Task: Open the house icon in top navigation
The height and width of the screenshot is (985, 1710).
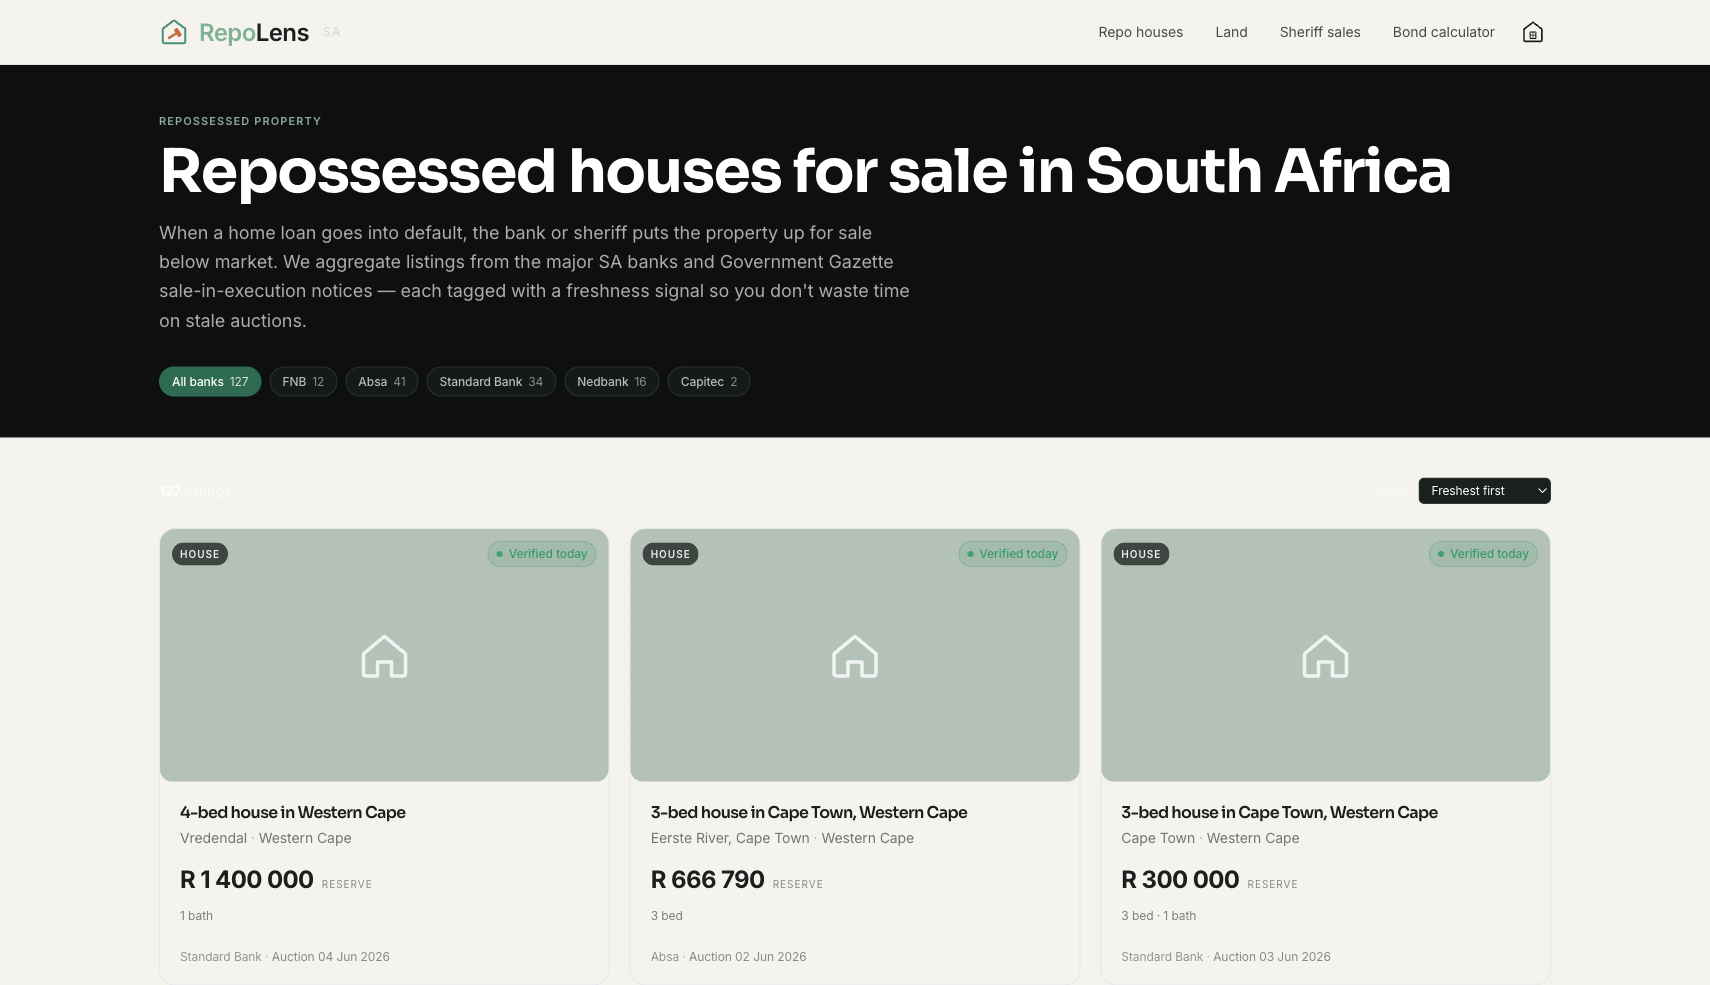Action: [1532, 32]
